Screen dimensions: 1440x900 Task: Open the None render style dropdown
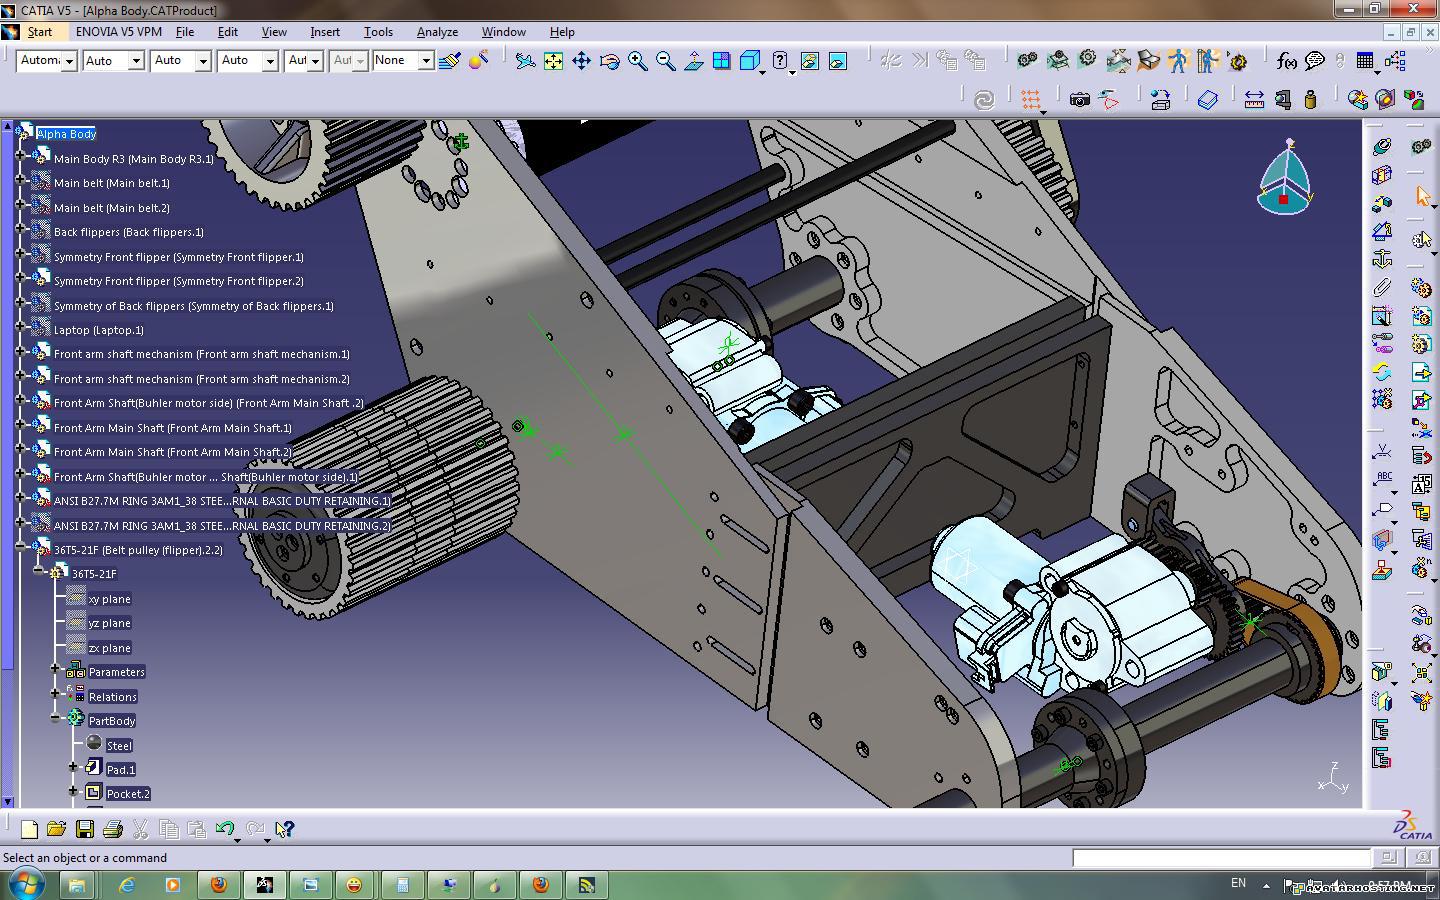pyautogui.click(x=425, y=61)
